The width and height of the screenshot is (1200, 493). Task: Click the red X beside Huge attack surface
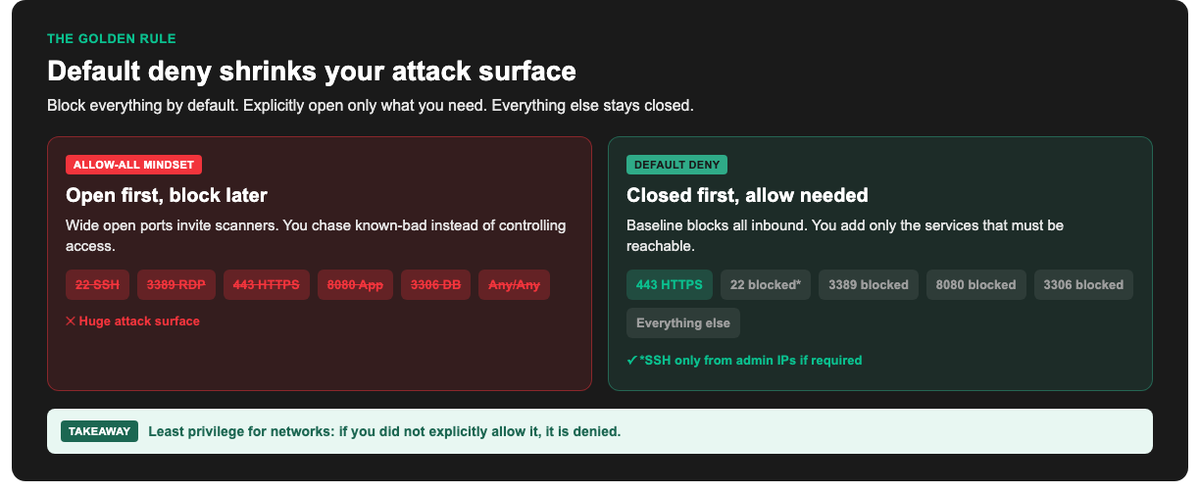point(71,321)
